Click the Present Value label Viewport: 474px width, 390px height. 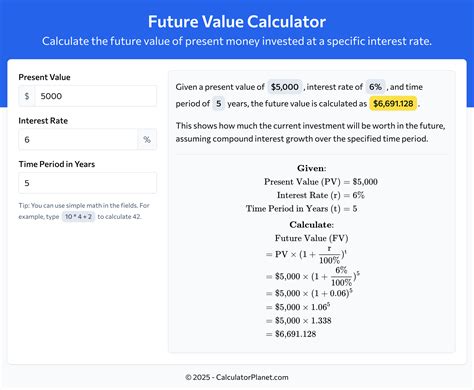click(44, 77)
